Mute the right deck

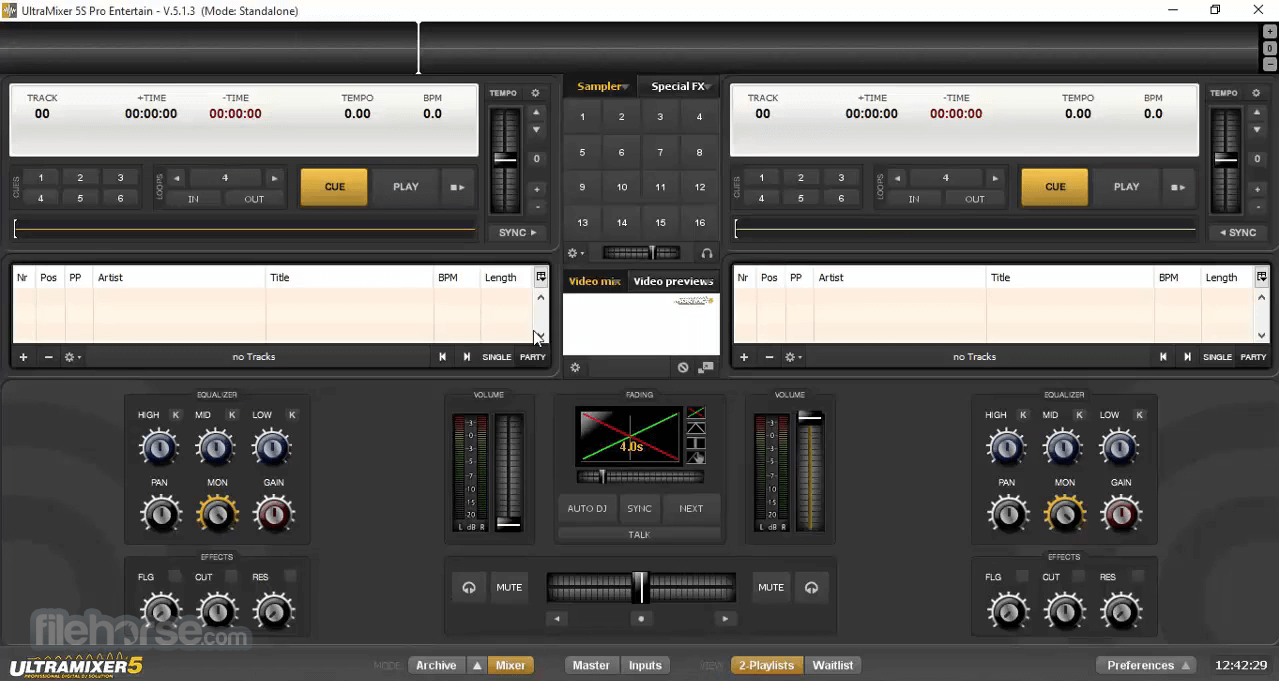[x=771, y=588]
